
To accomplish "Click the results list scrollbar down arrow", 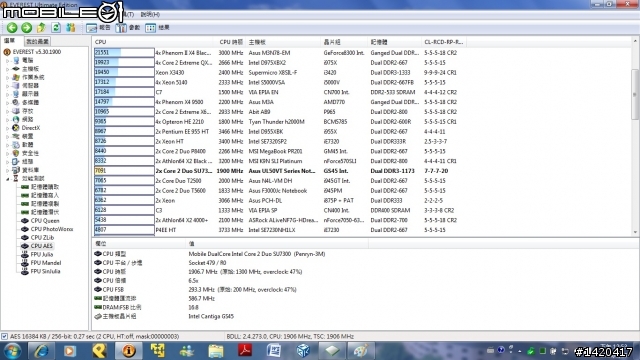I will point(635,232).
